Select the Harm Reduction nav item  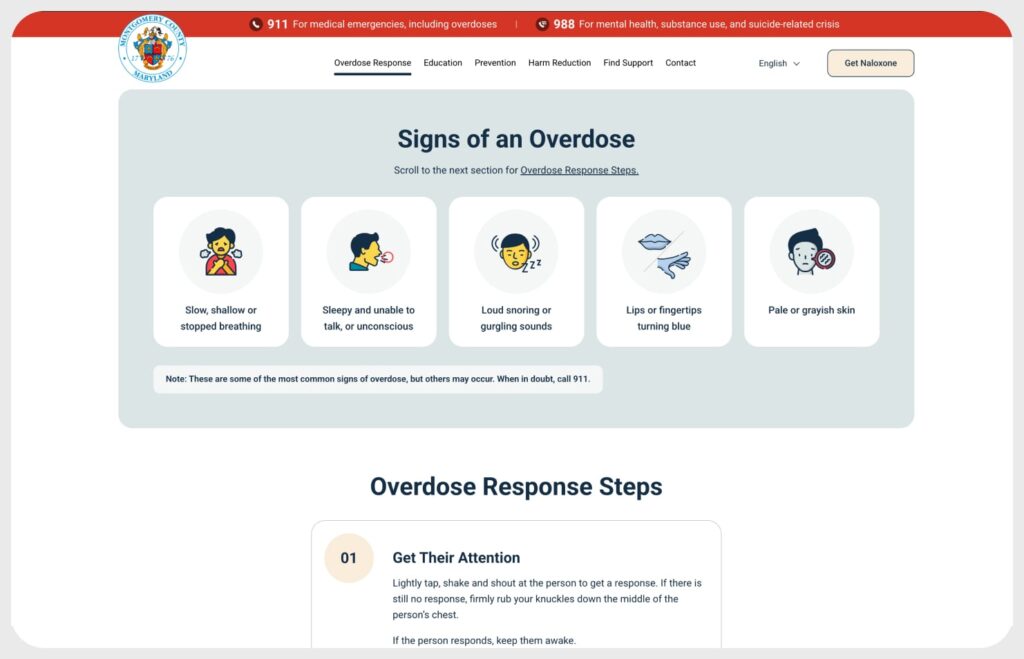click(559, 62)
